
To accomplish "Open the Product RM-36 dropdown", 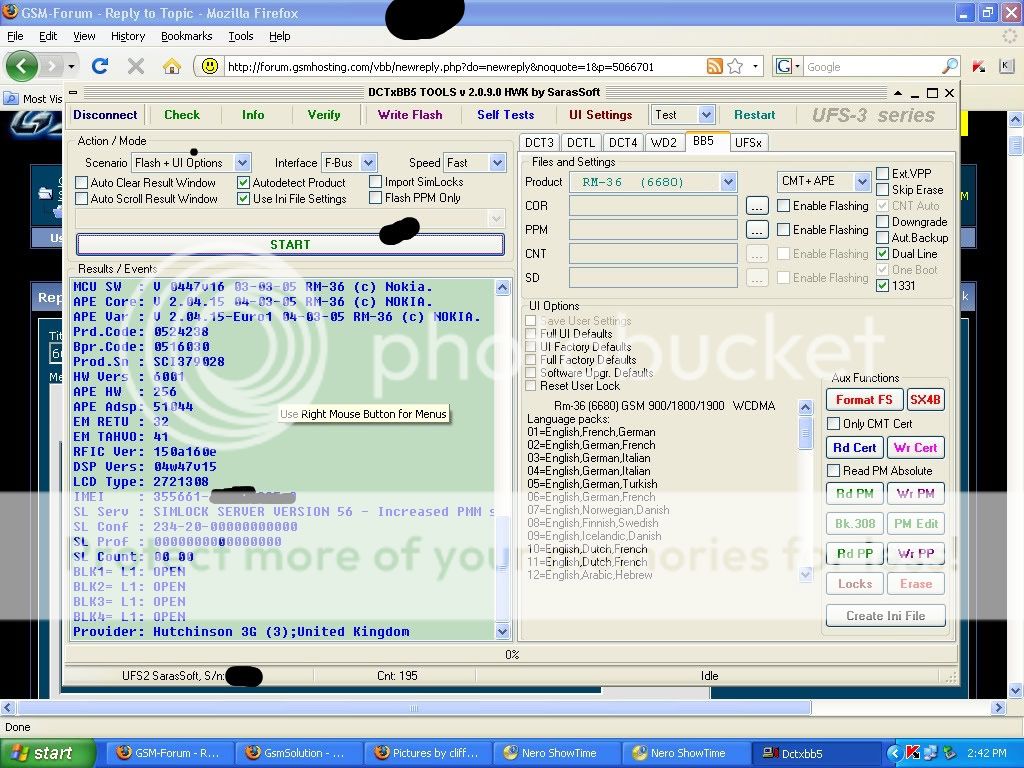I will [729, 182].
